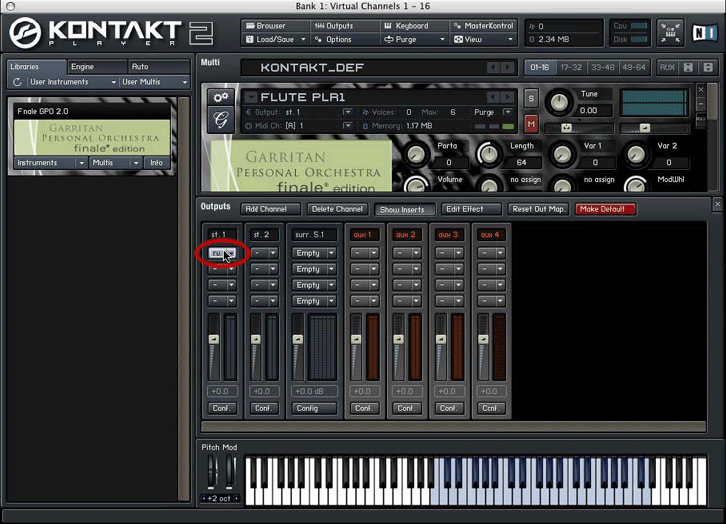Switch to Engine tab
The image size is (726, 524).
[x=98, y=67]
